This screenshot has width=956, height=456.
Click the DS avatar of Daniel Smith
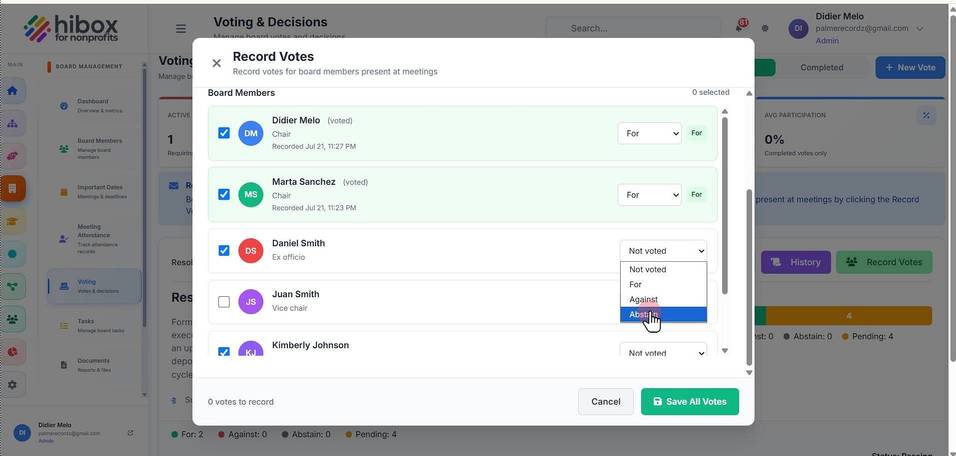pos(251,251)
